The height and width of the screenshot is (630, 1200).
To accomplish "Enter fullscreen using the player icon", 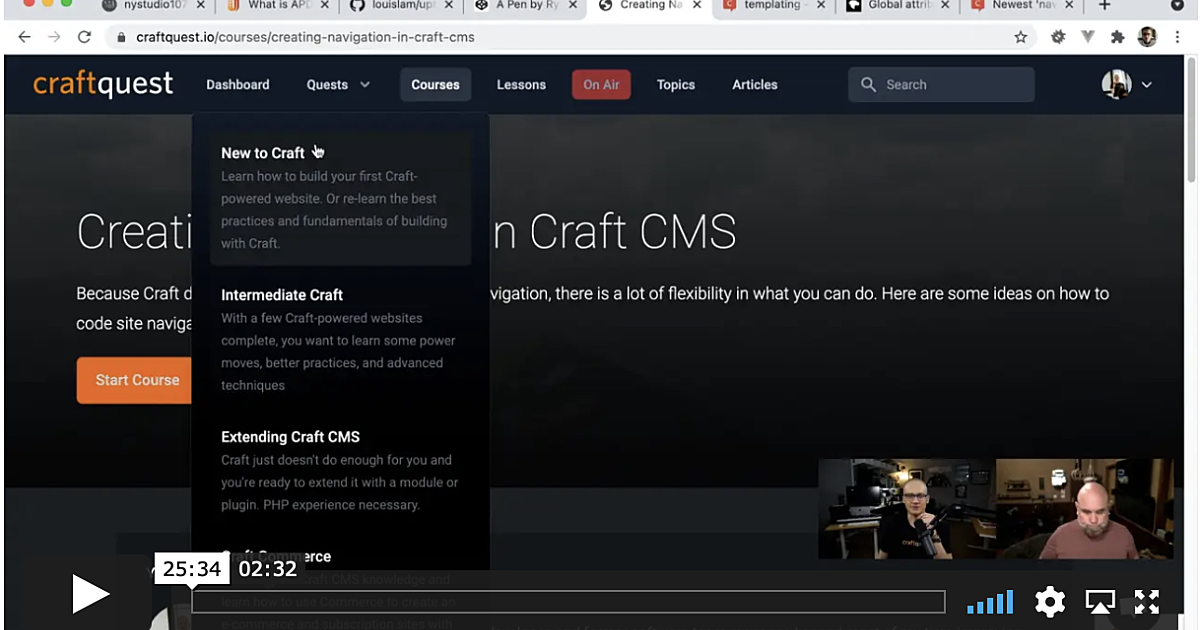I will tap(1146, 601).
